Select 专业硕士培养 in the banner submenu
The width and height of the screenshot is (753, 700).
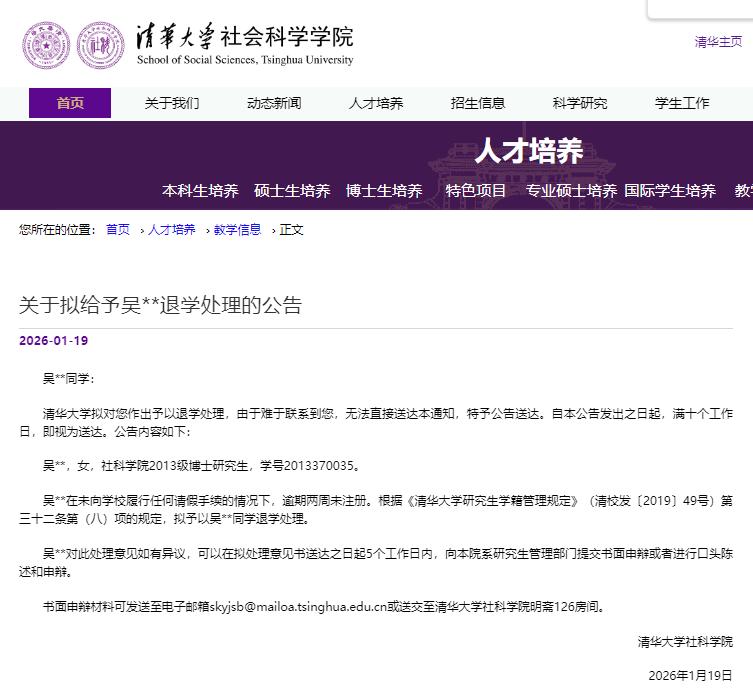[572, 191]
